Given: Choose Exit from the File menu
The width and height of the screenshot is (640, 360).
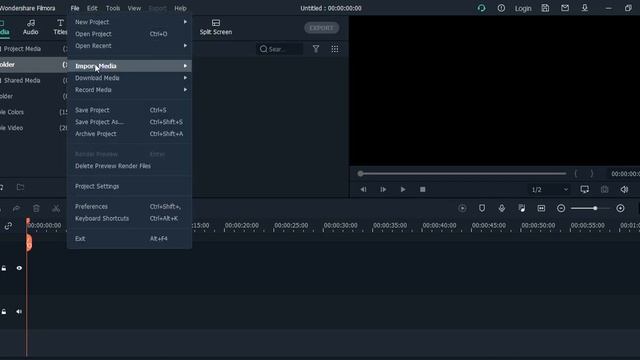Looking at the screenshot, I should [x=129, y=238].
